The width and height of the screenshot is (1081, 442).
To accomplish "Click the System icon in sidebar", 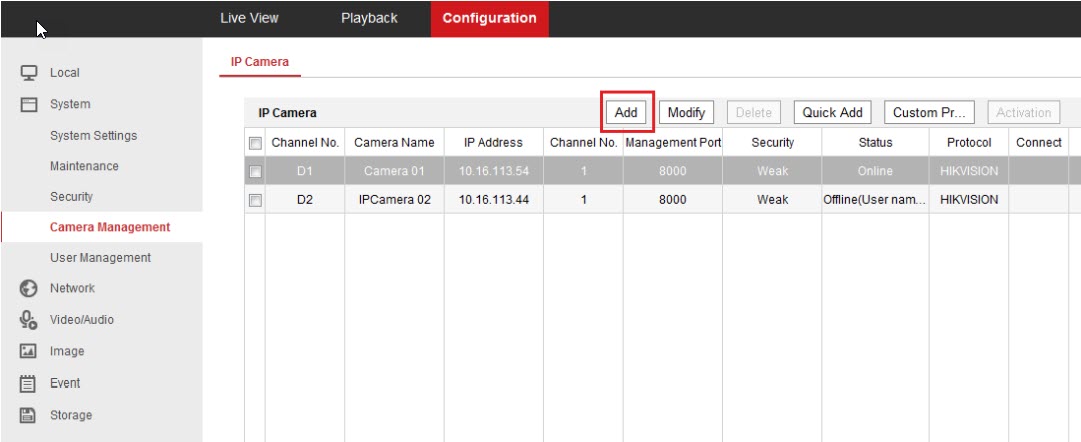I will [29, 105].
